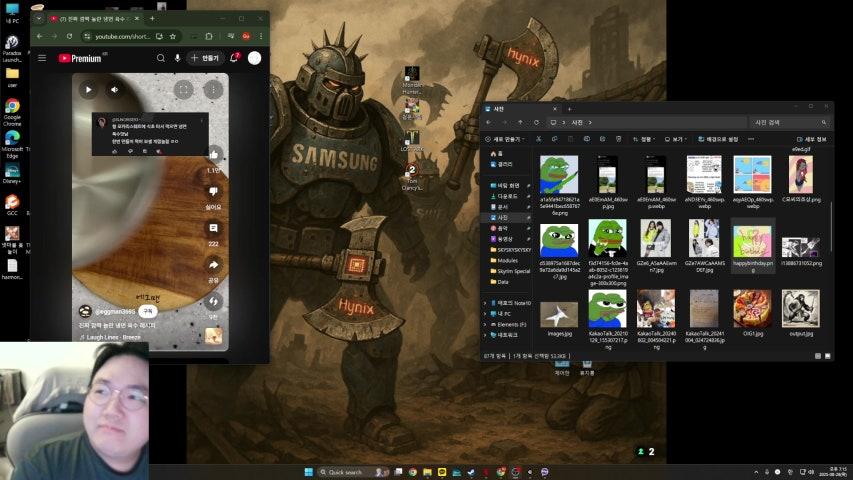Open YouTube notifications bell

234,58
